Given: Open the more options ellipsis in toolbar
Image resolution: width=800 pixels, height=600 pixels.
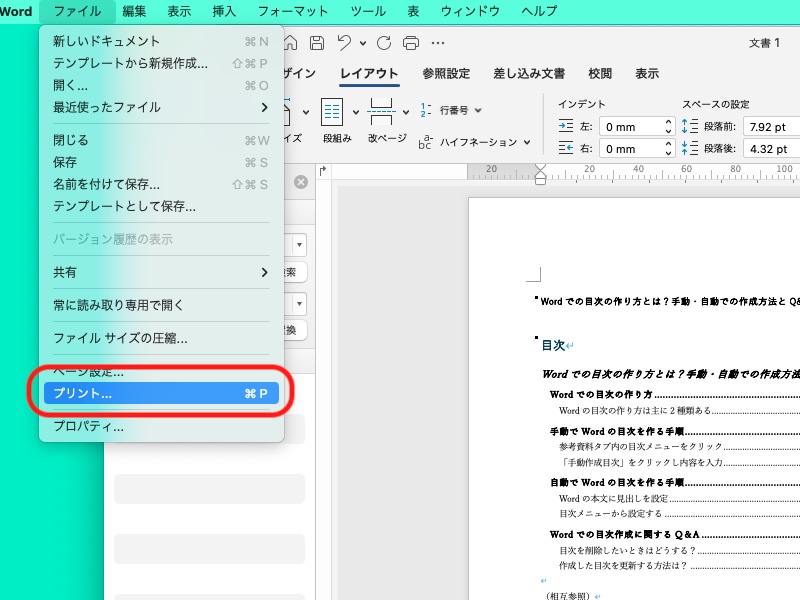Looking at the screenshot, I should click(438, 43).
